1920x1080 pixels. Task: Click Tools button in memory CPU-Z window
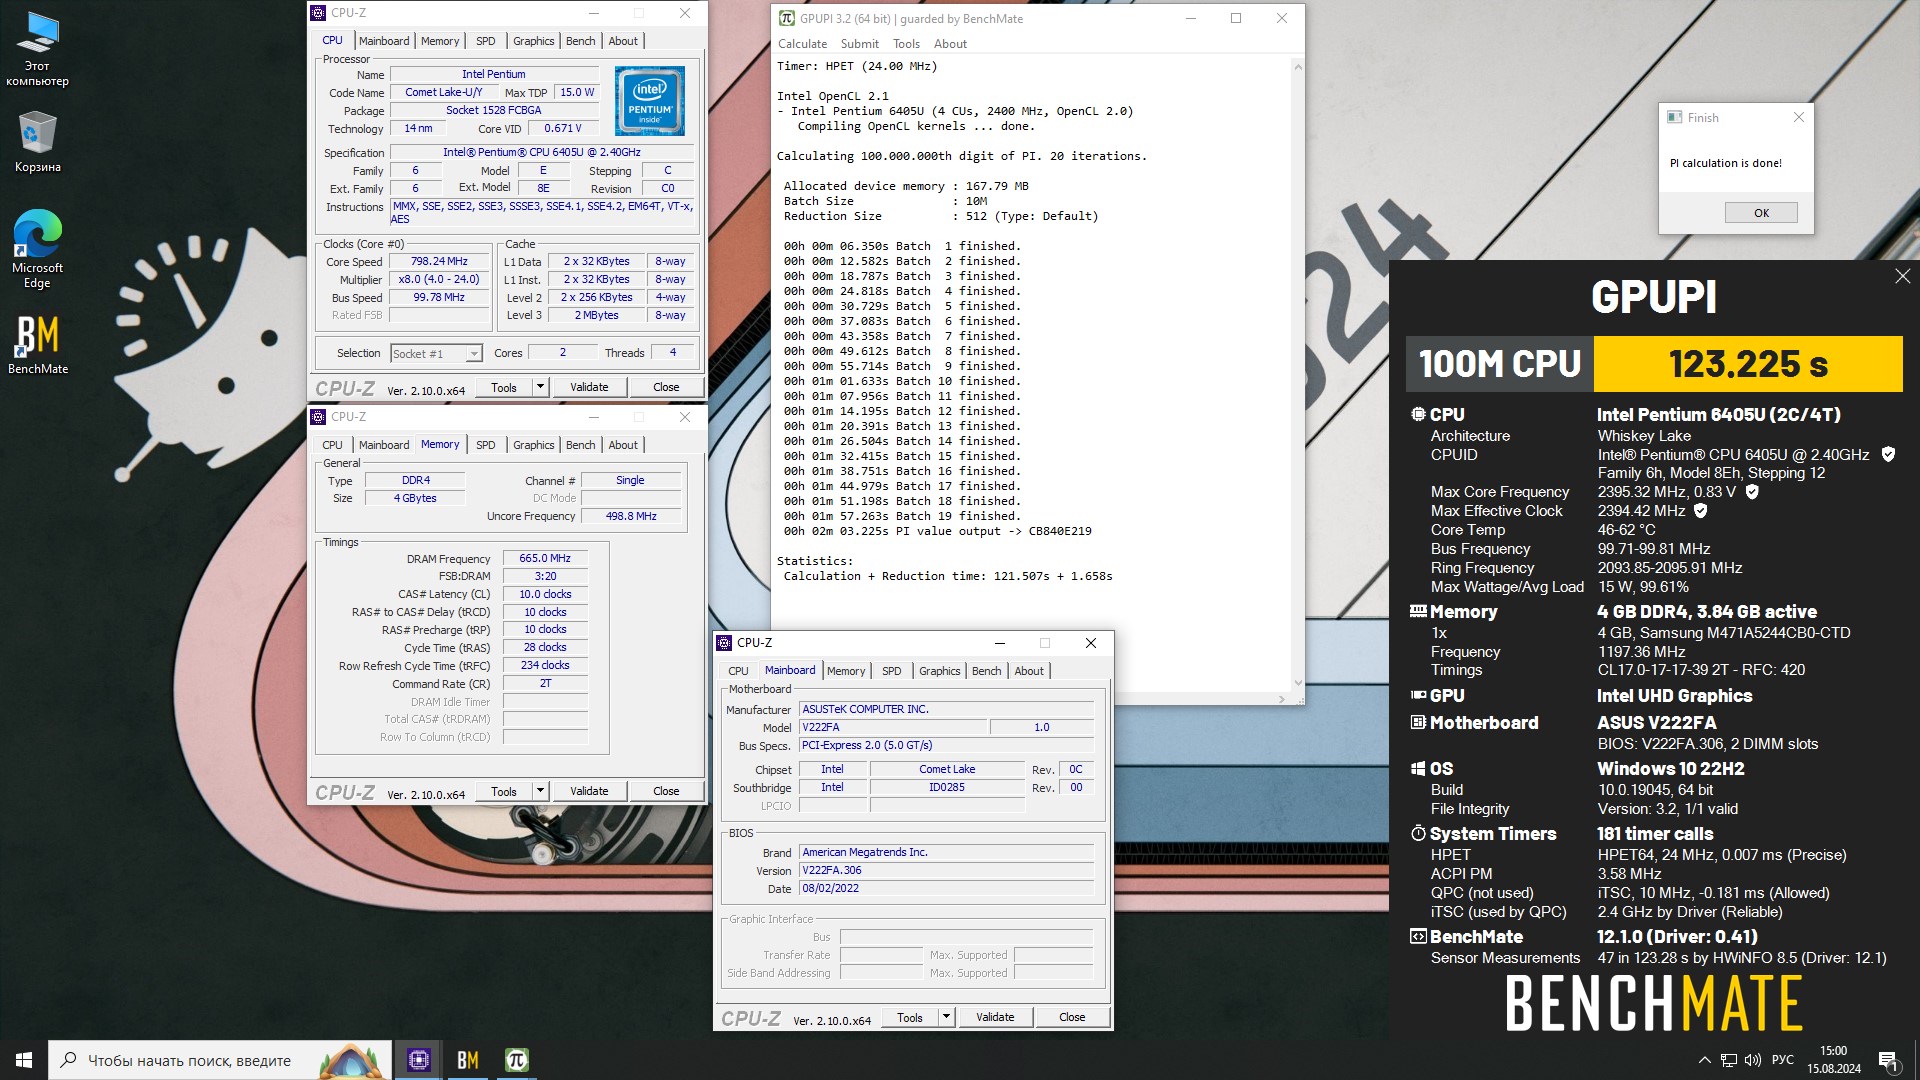(504, 791)
